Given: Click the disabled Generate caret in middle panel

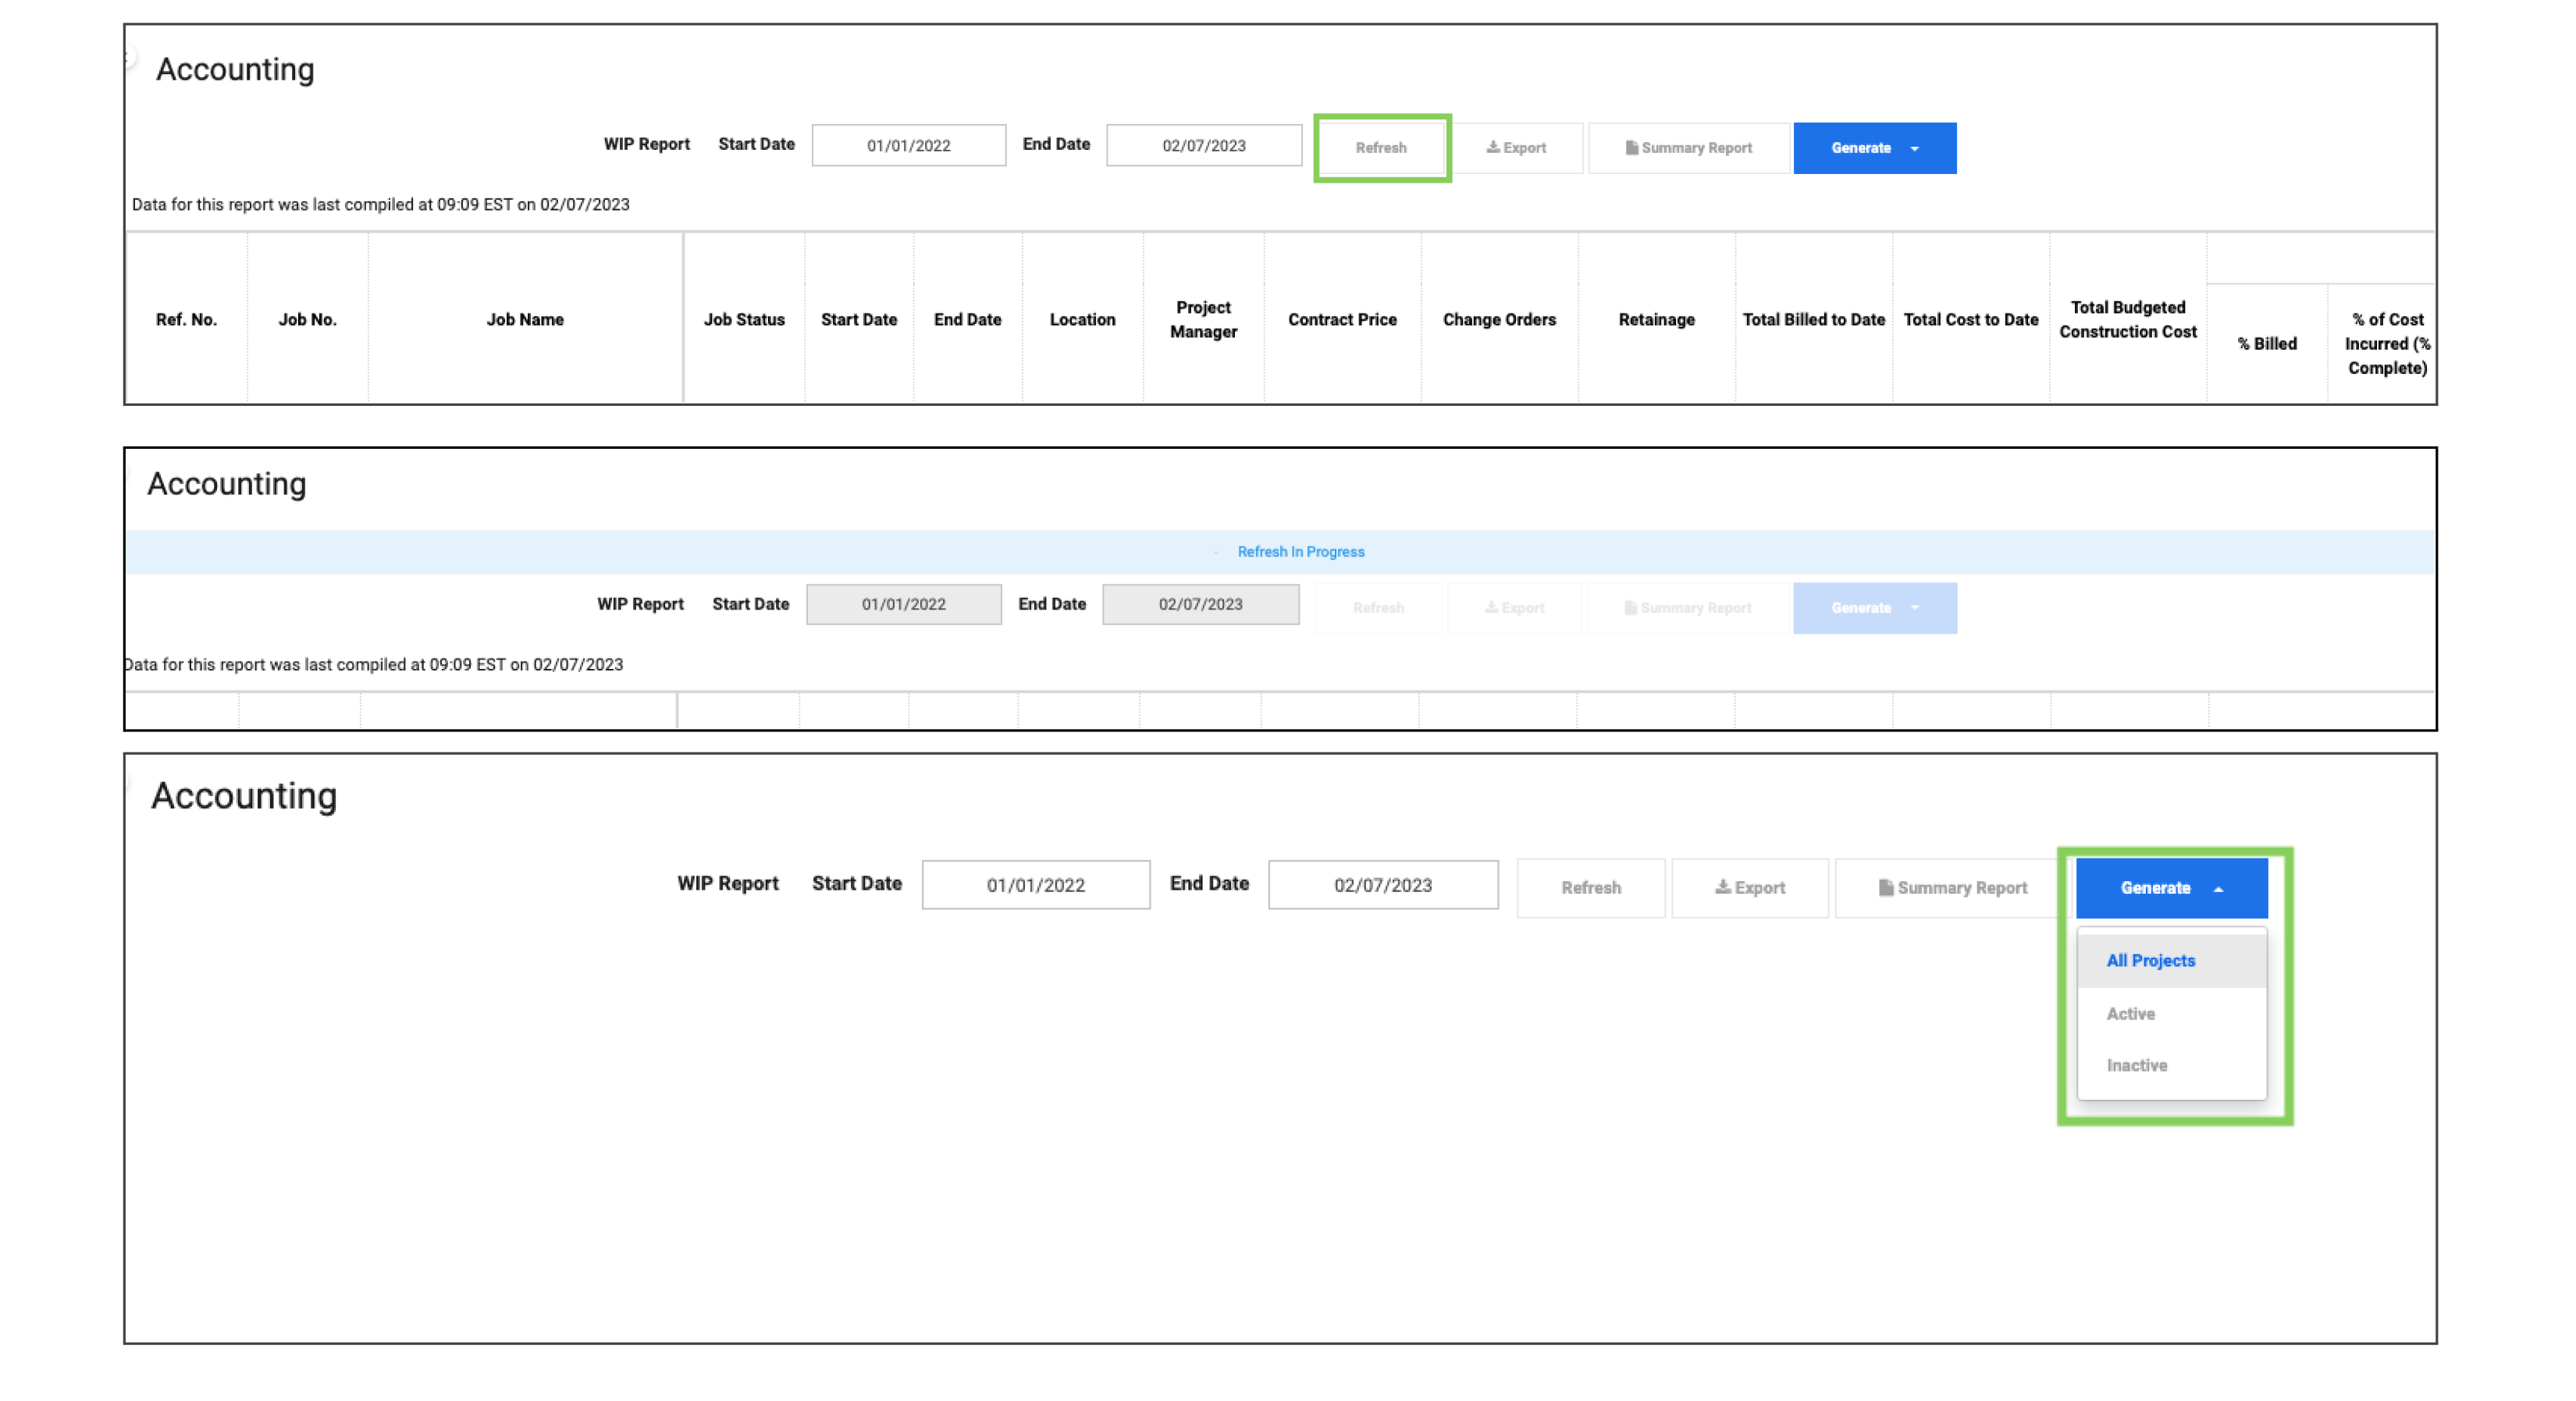Looking at the screenshot, I should 1914,608.
